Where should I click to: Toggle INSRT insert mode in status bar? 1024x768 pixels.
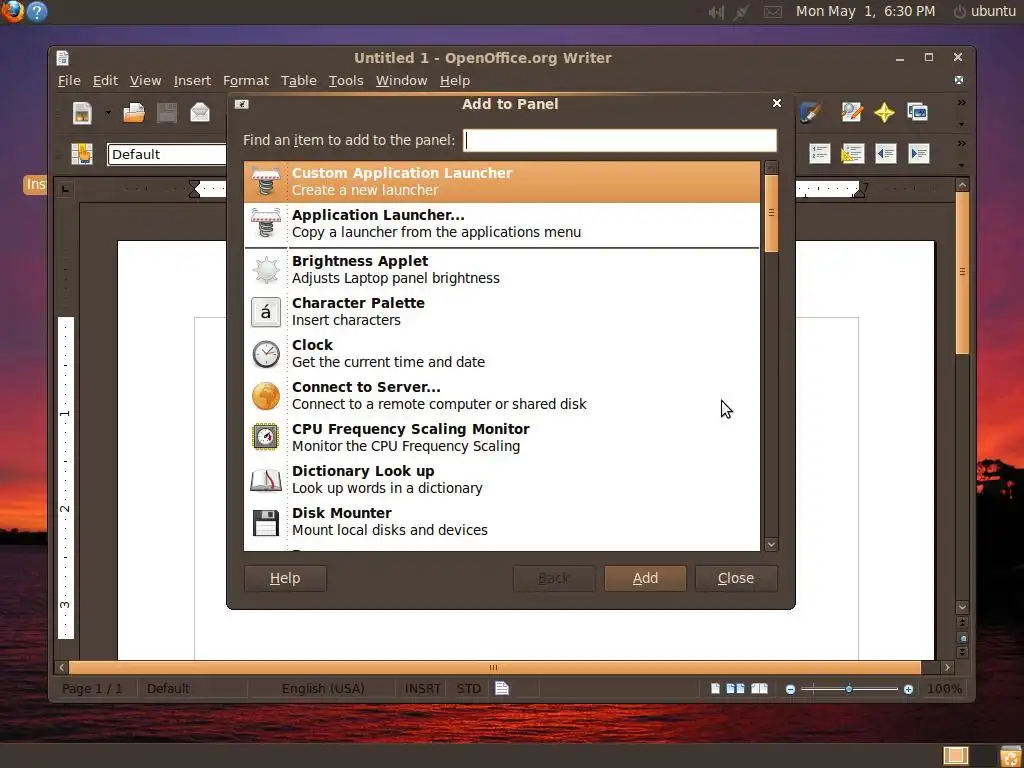[x=422, y=688]
